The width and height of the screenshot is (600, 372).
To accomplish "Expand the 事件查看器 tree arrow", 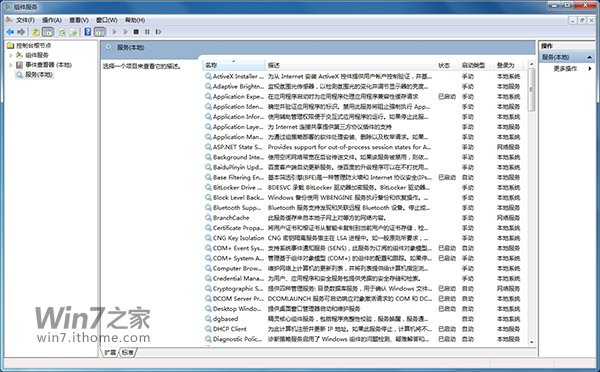I will tap(11, 65).
